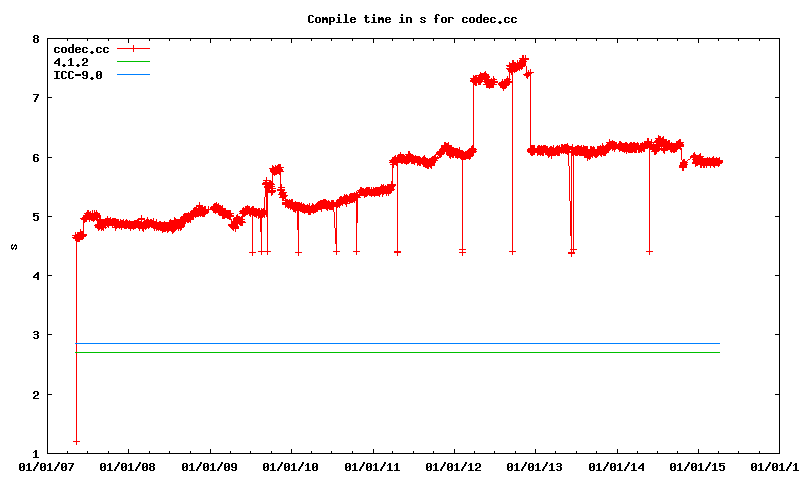Select the ICC-9.0 legend entry text
The height and width of the screenshot is (480, 800).
[x=77, y=75]
